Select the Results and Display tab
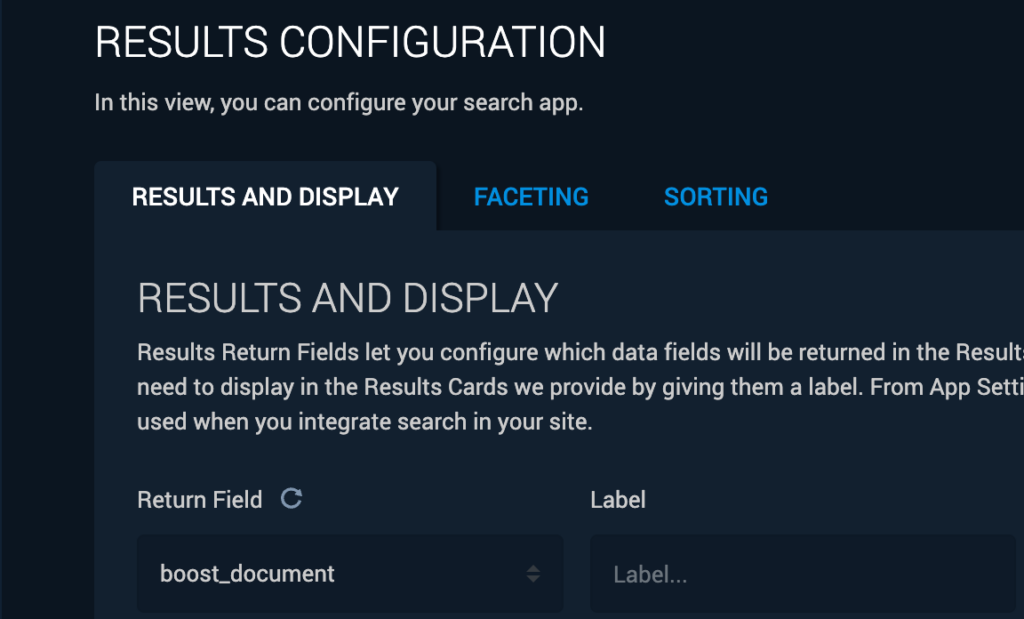 click(265, 197)
